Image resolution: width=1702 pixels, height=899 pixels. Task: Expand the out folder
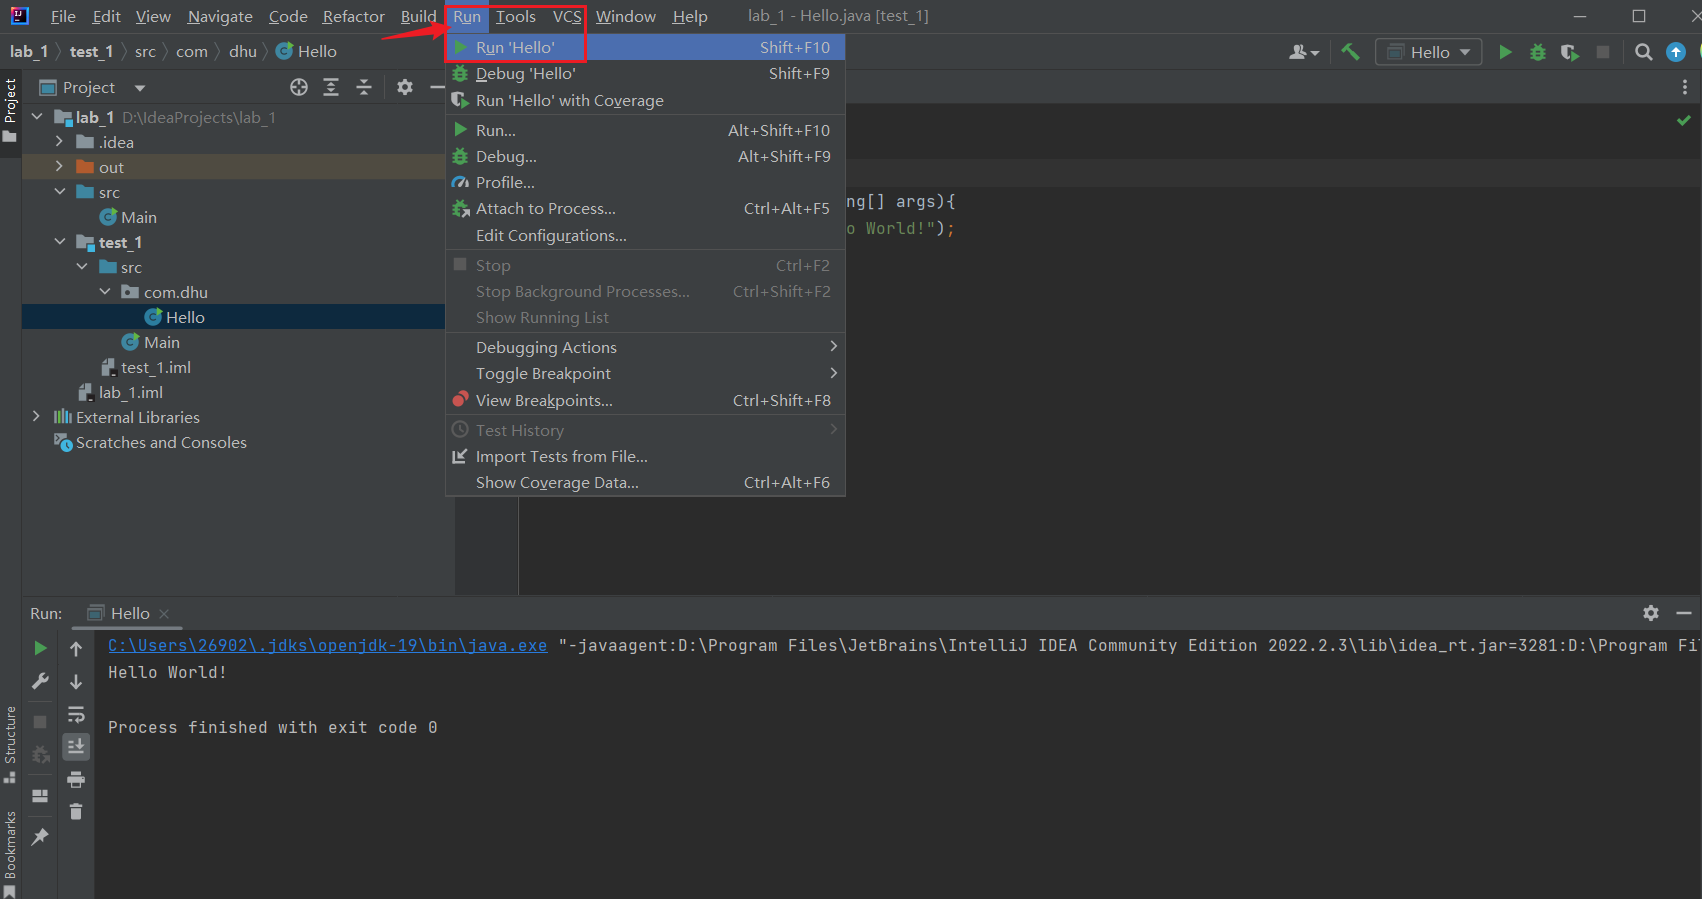60,167
